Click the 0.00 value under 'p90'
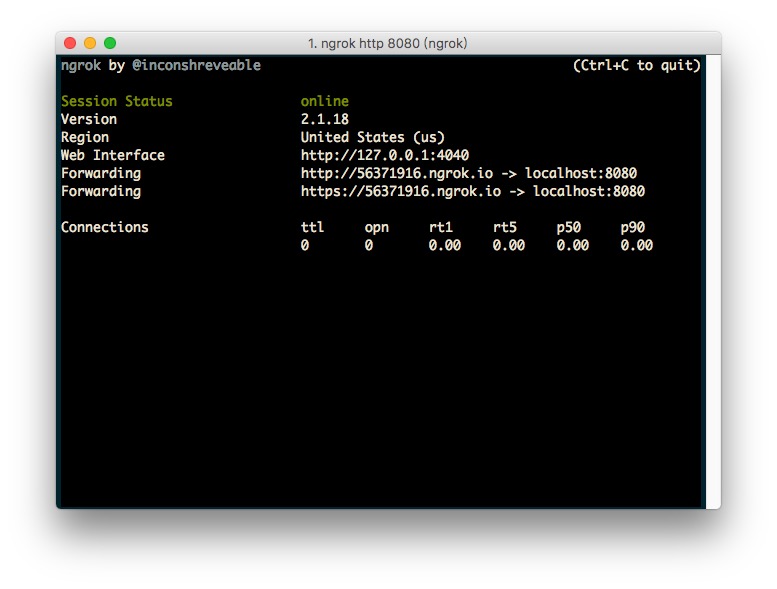777x589 pixels. click(636, 245)
